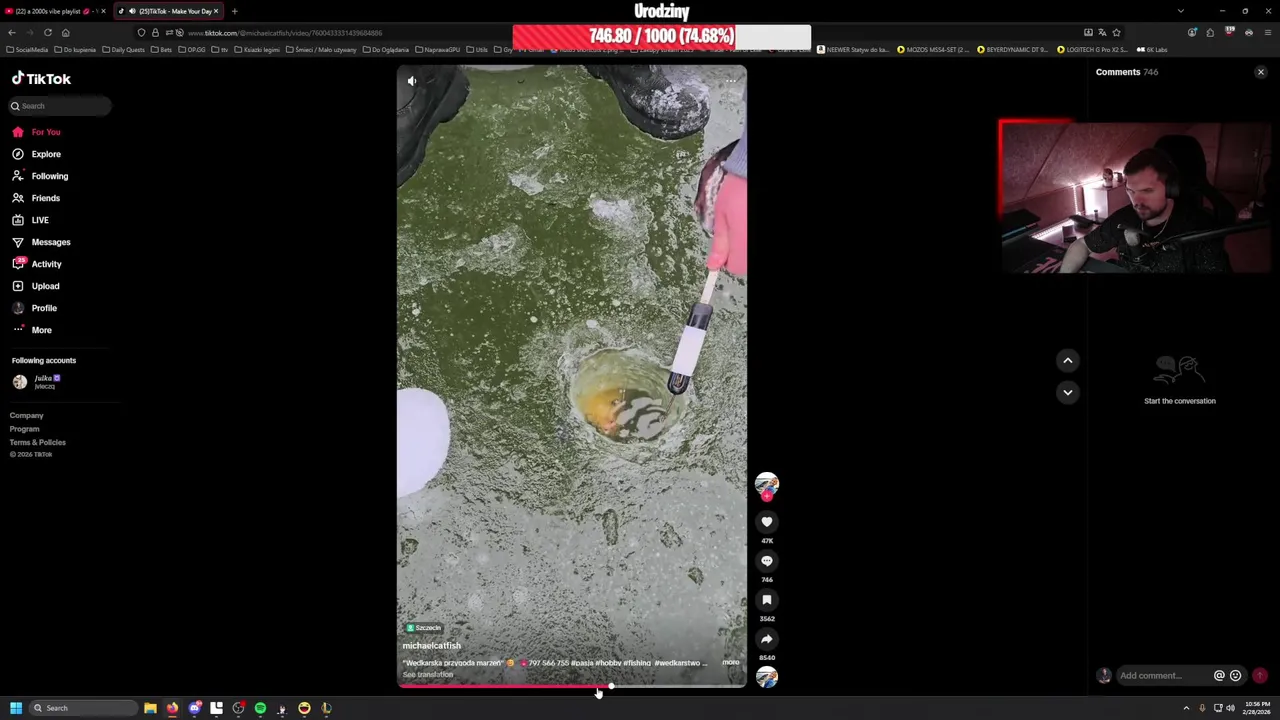
Task: Go to the LIVE section
Action: 31,220
